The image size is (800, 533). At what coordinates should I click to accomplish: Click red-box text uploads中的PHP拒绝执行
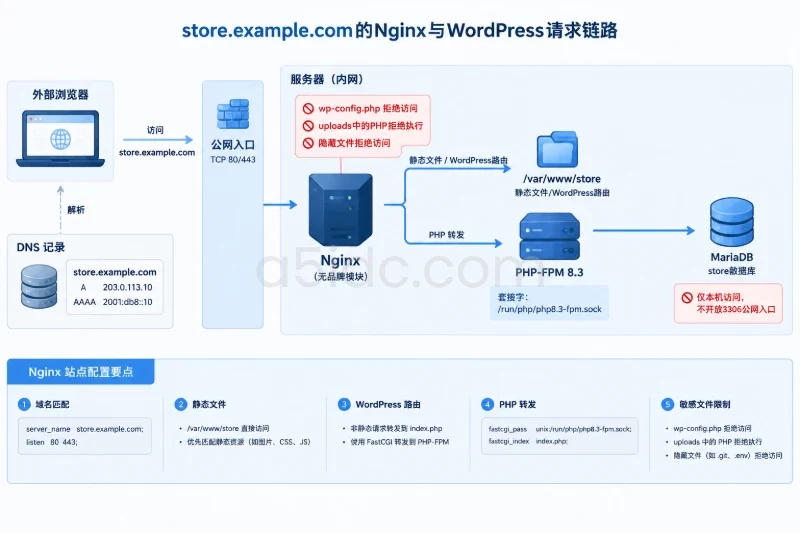pyautogui.click(x=370, y=125)
